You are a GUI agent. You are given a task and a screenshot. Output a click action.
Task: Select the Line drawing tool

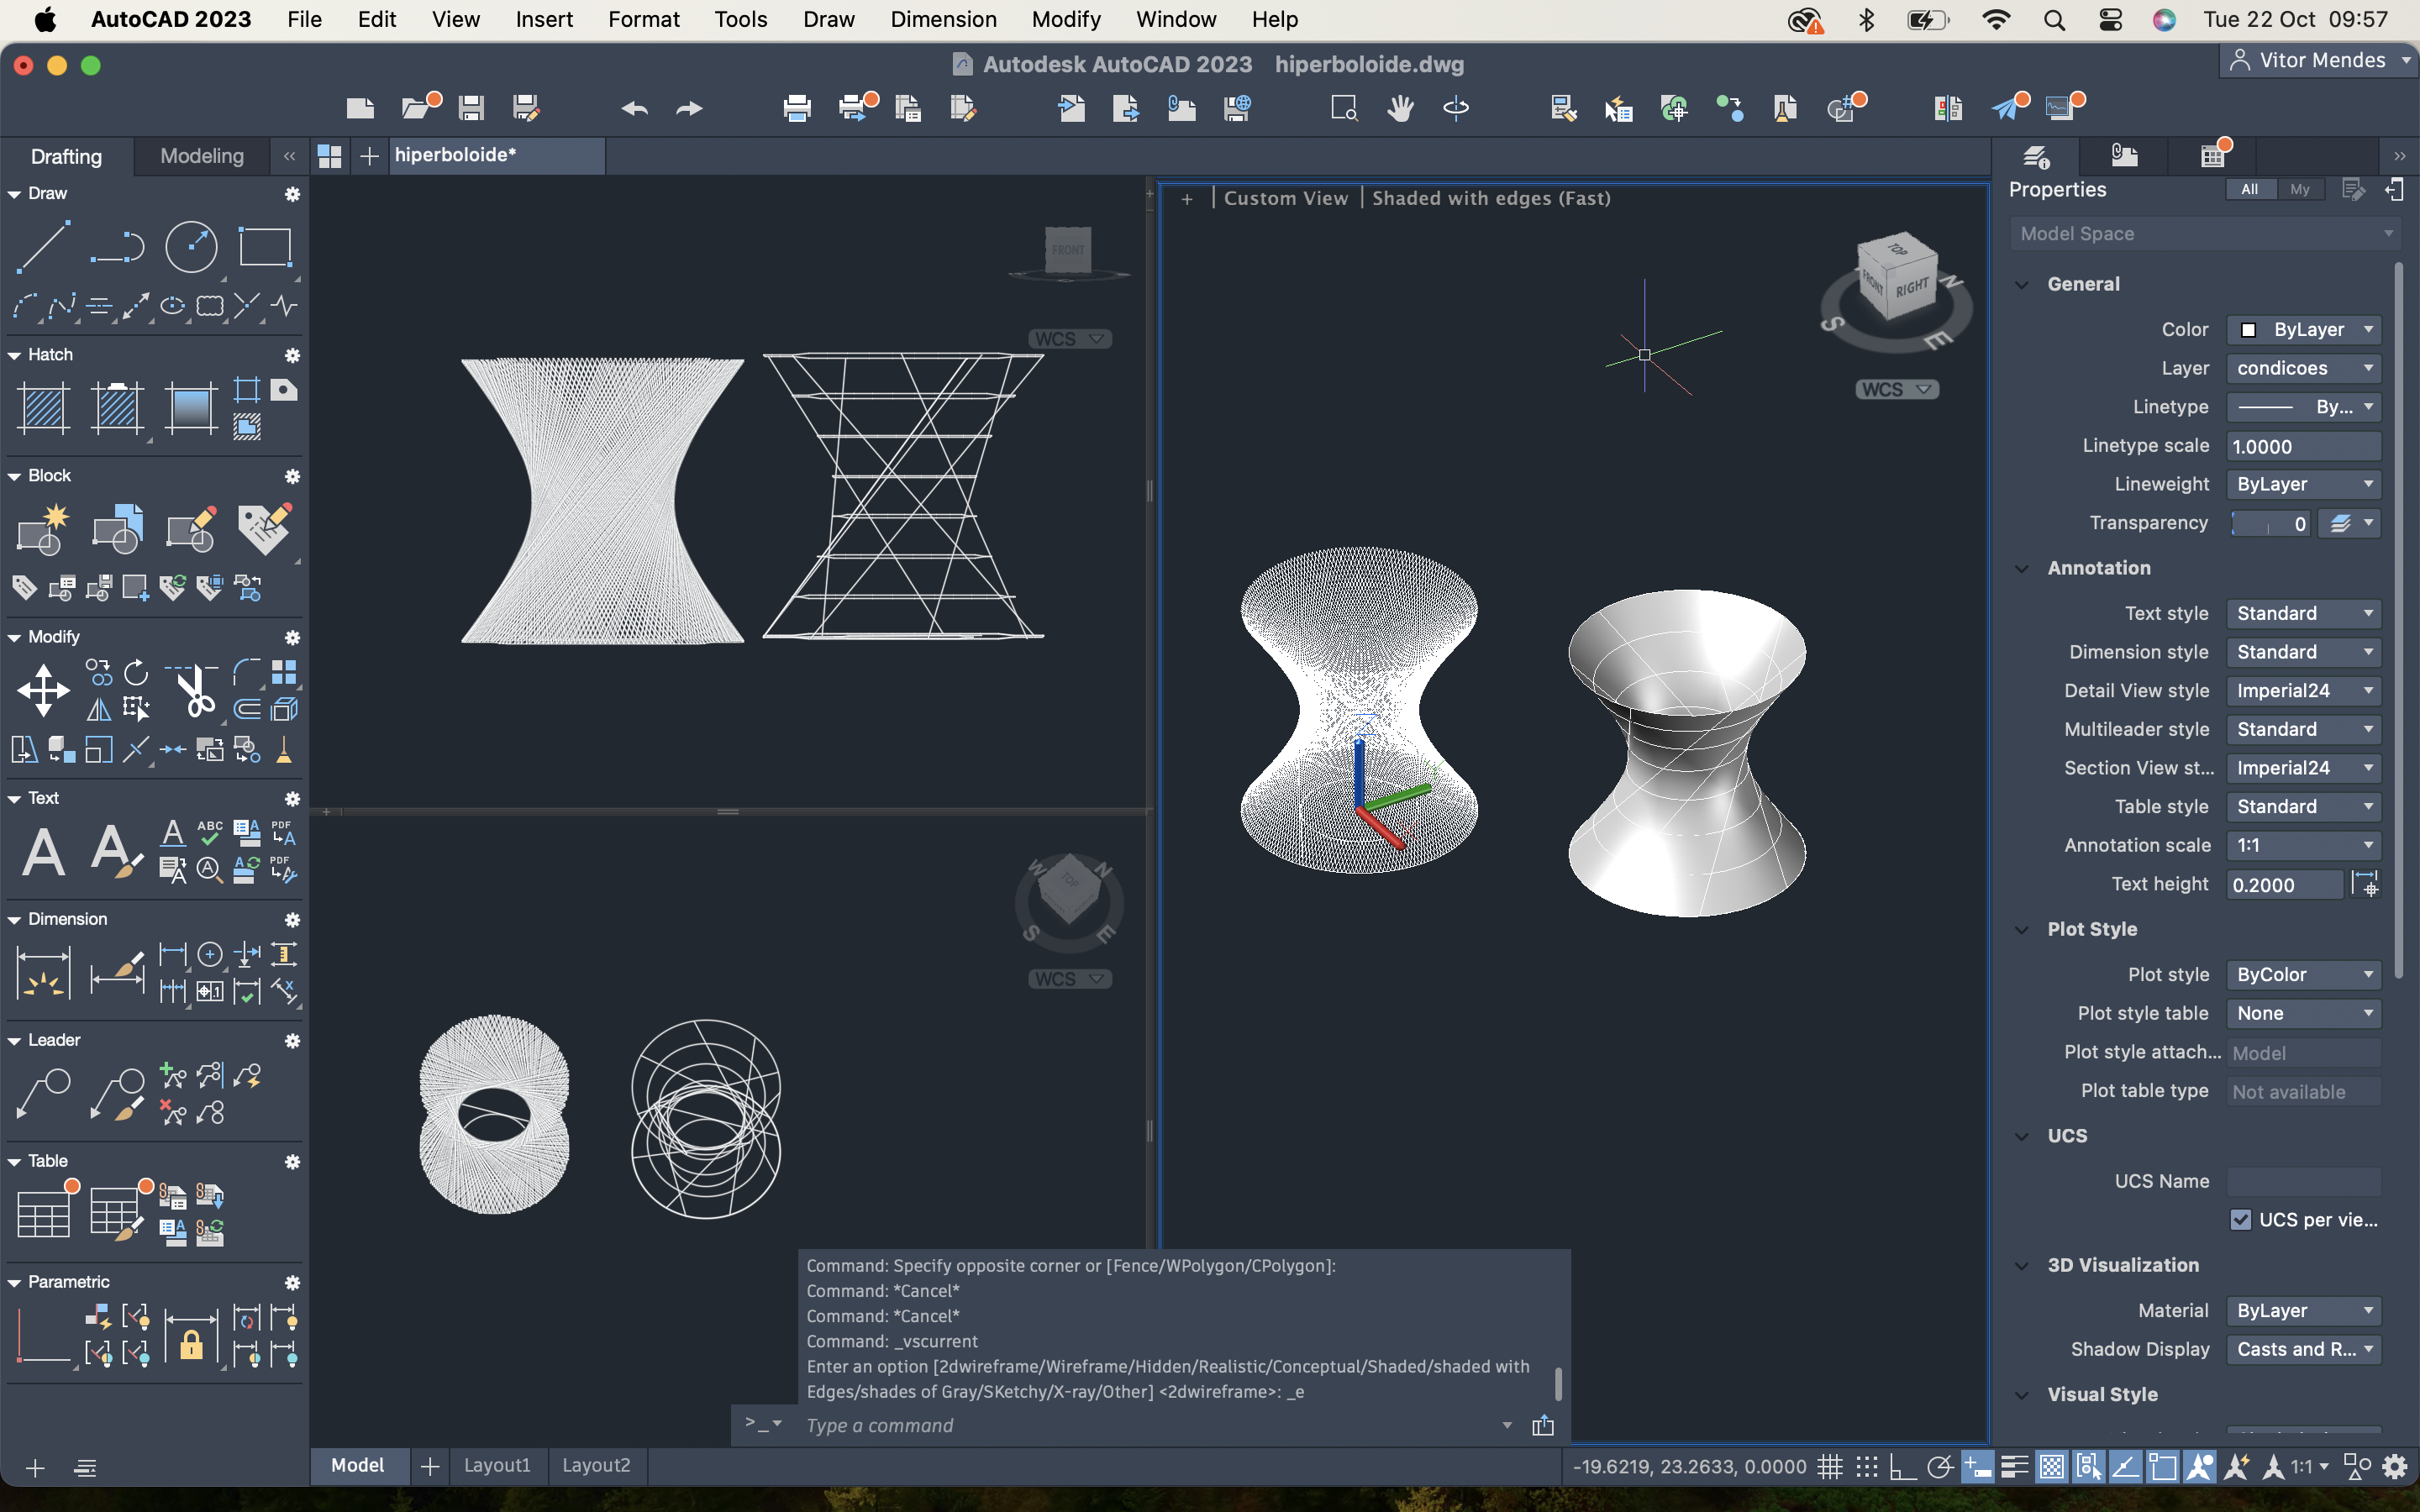tap(43, 246)
